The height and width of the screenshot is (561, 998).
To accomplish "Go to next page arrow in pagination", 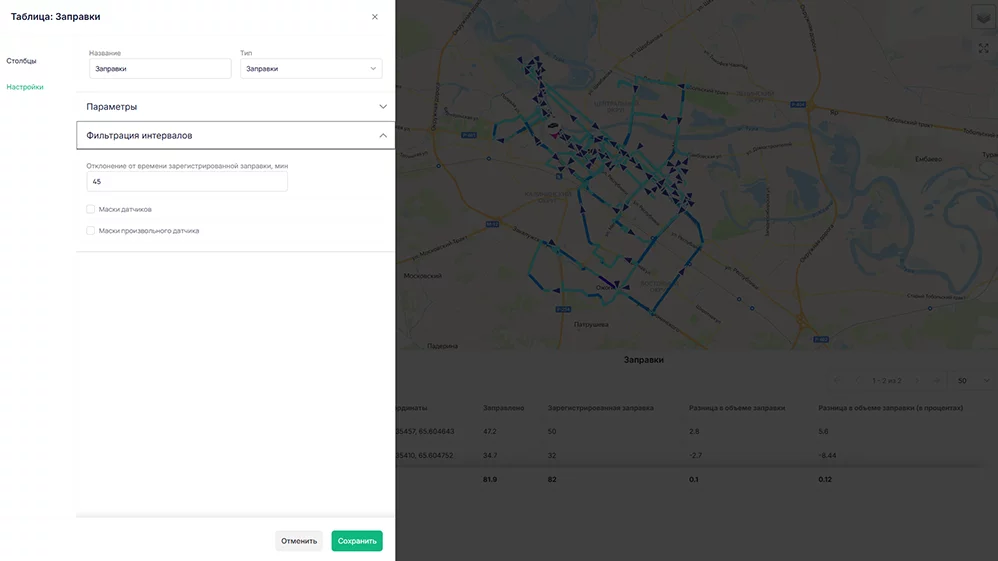I will [917, 381].
